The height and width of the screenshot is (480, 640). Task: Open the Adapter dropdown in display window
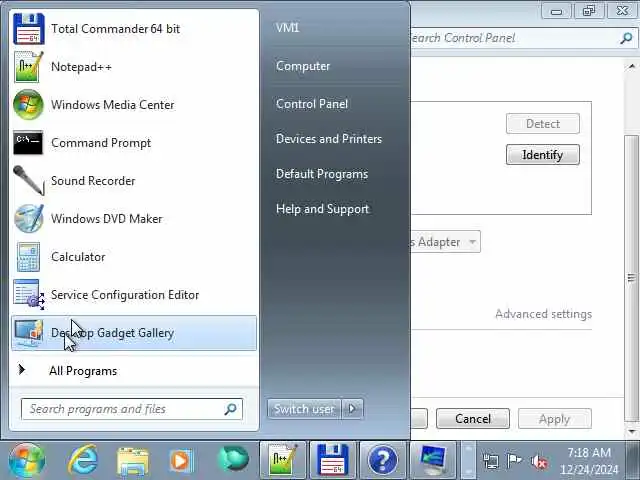[473, 242]
